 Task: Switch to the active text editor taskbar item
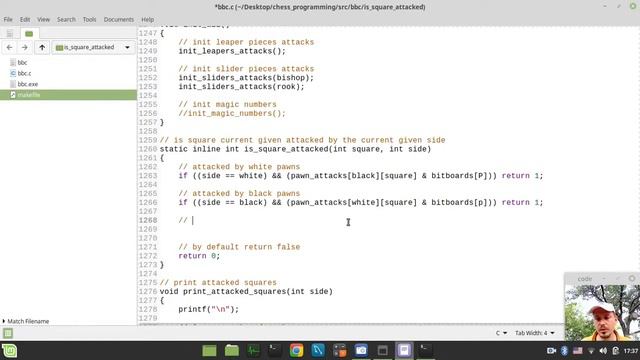click(x=404, y=351)
